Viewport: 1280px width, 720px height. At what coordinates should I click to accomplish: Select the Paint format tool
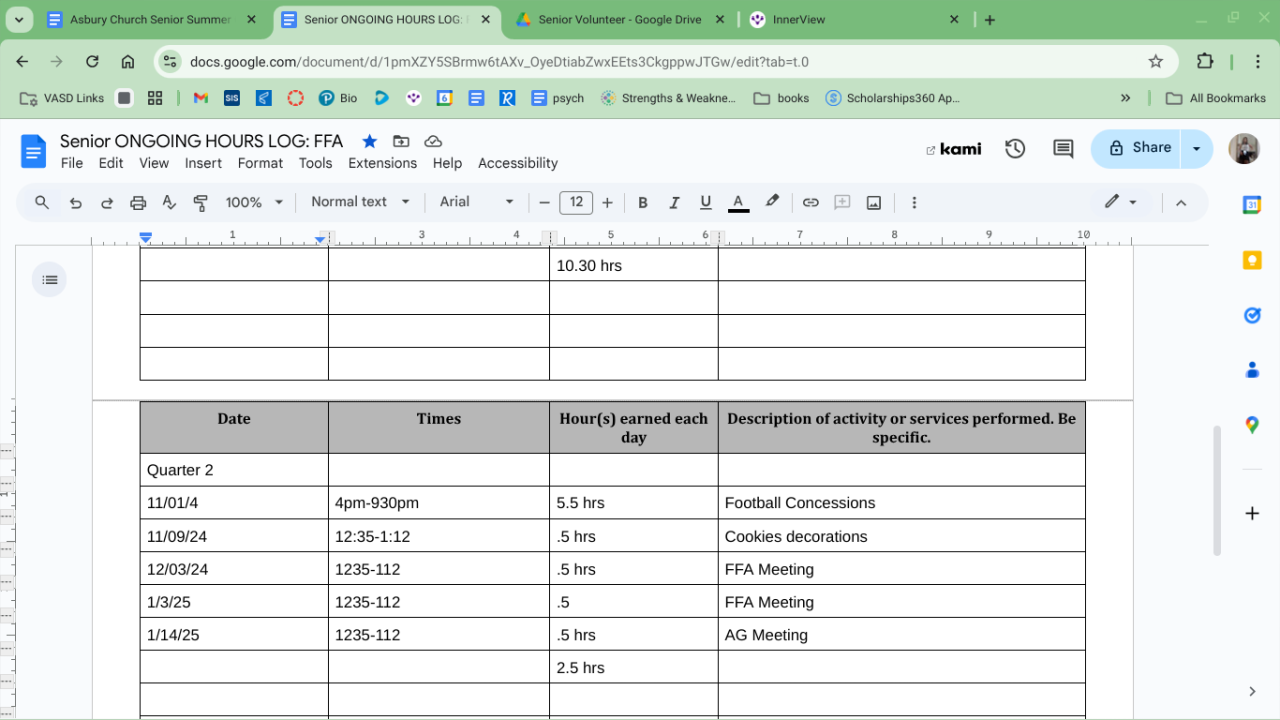201,203
